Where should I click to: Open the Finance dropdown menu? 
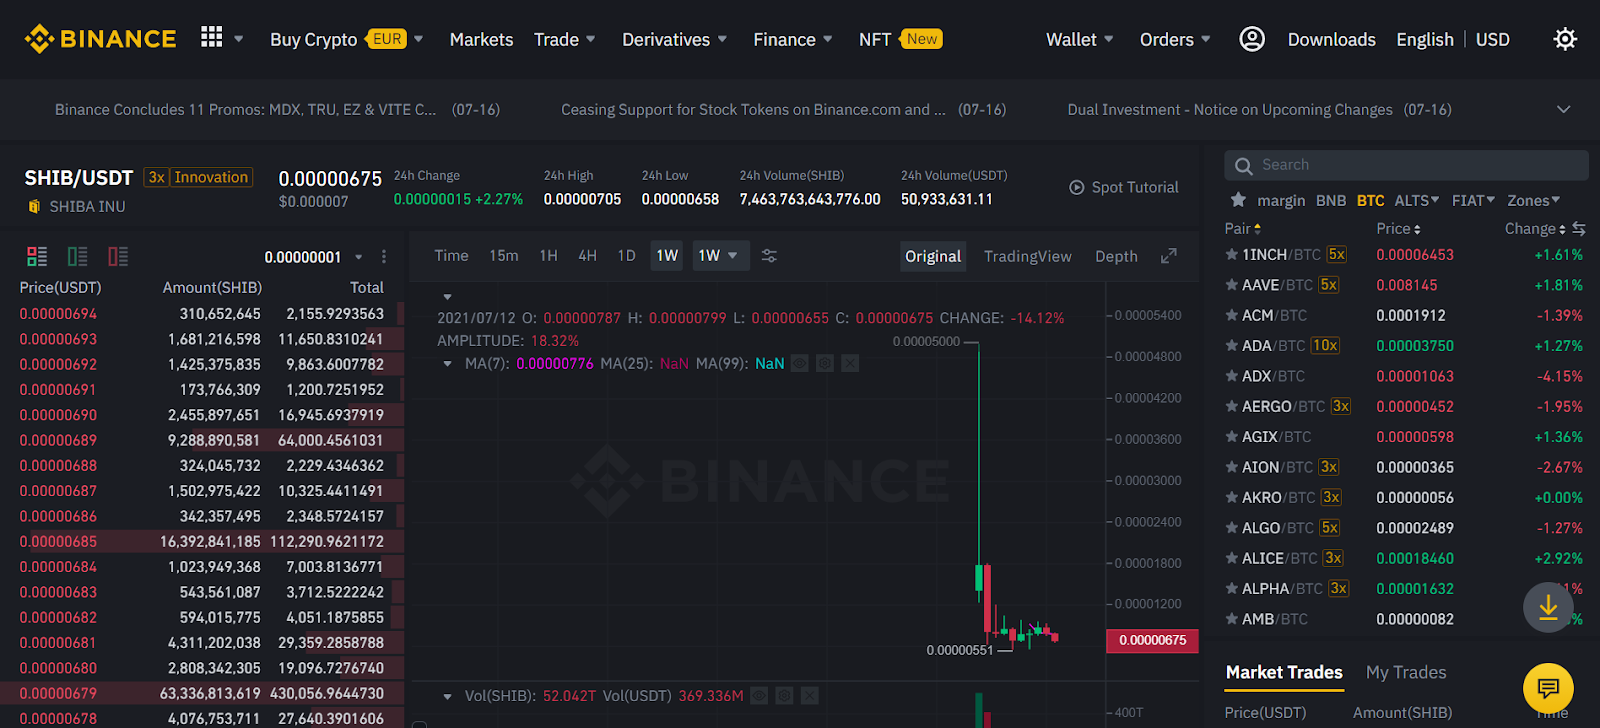[x=793, y=39]
